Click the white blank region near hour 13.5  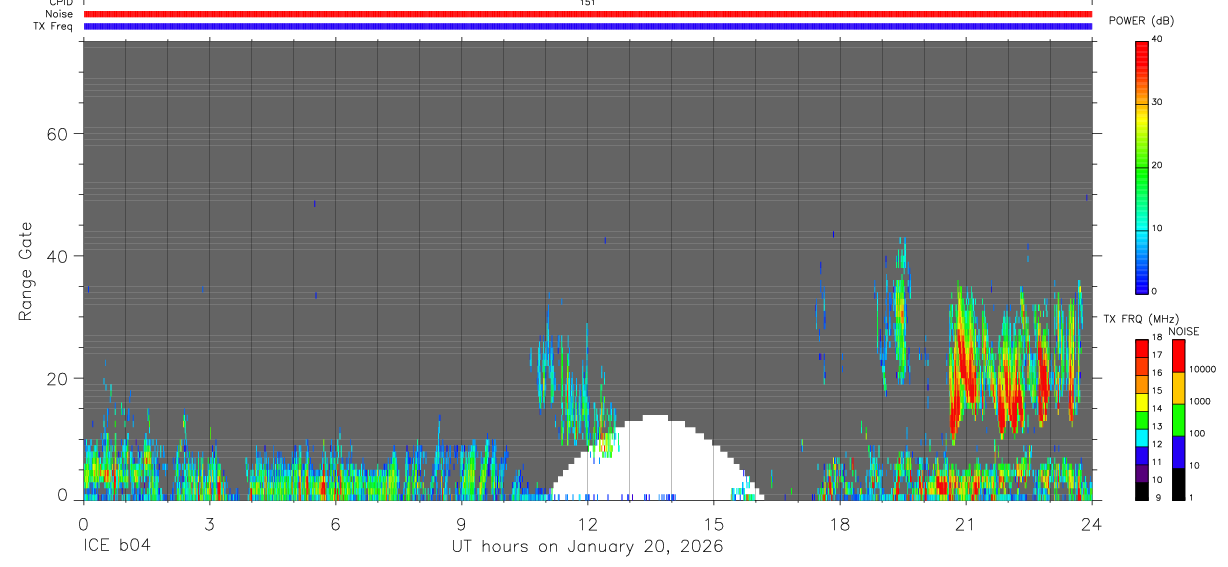pyautogui.click(x=656, y=460)
